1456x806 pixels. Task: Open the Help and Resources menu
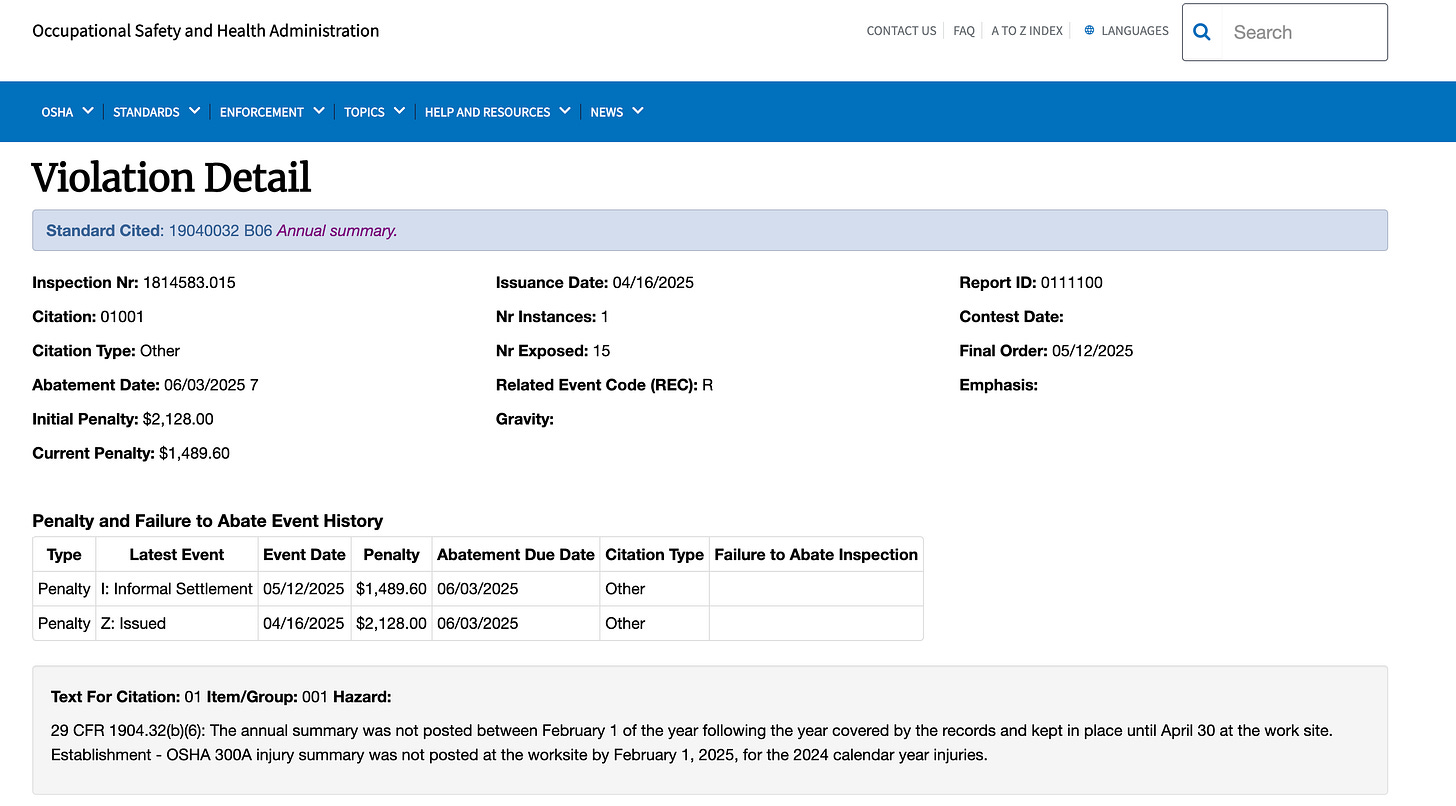click(x=487, y=112)
